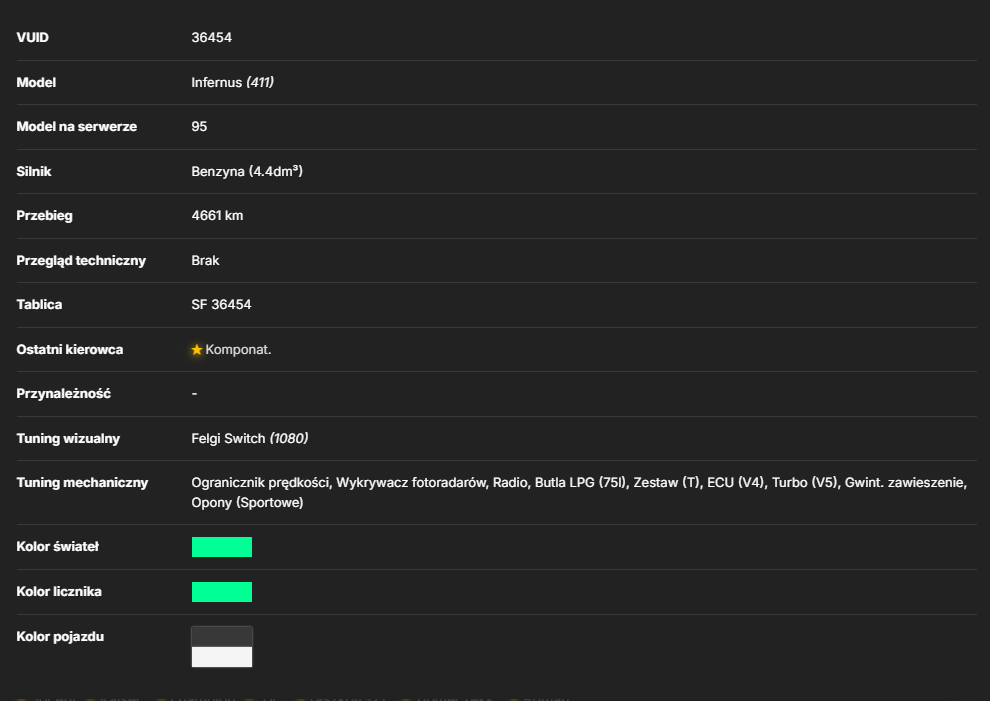This screenshot has height=701, width=990.
Task: Click the dash value in the Przynależność row
Action: 194,393
